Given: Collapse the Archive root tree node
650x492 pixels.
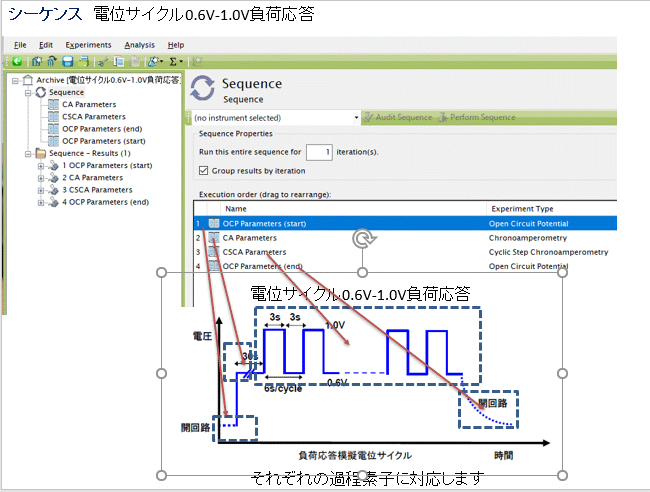Looking at the screenshot, I should tap(15, 80).
